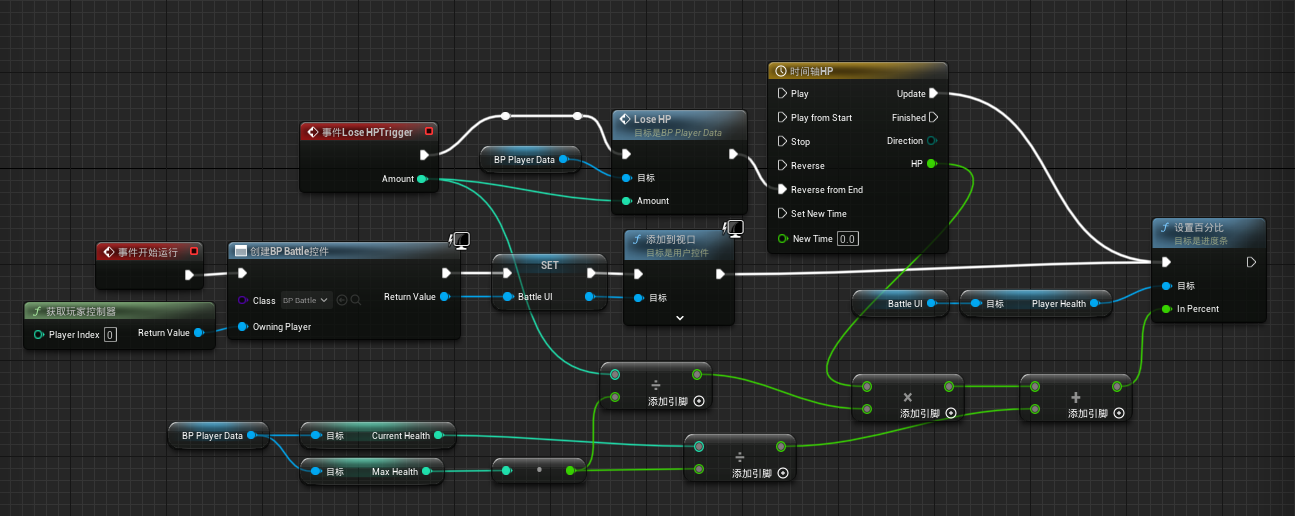The image size is (1295, 516).
Task: Click the clock icon on 时间轴HP node
Action: pos(781,72)
